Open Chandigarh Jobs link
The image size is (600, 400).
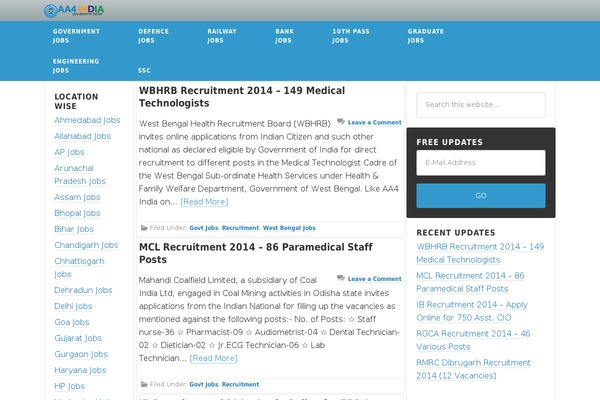[86, 245]
